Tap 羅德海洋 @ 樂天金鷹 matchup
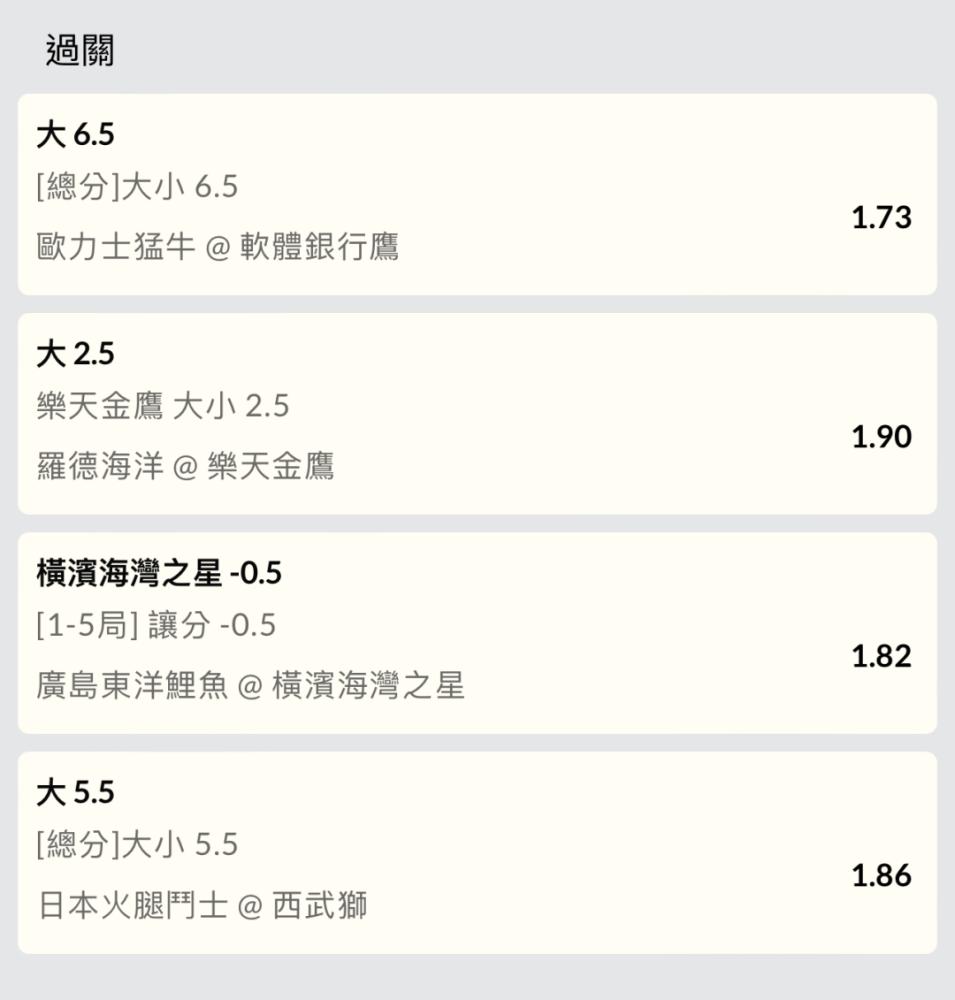 (x=185, y=466)
